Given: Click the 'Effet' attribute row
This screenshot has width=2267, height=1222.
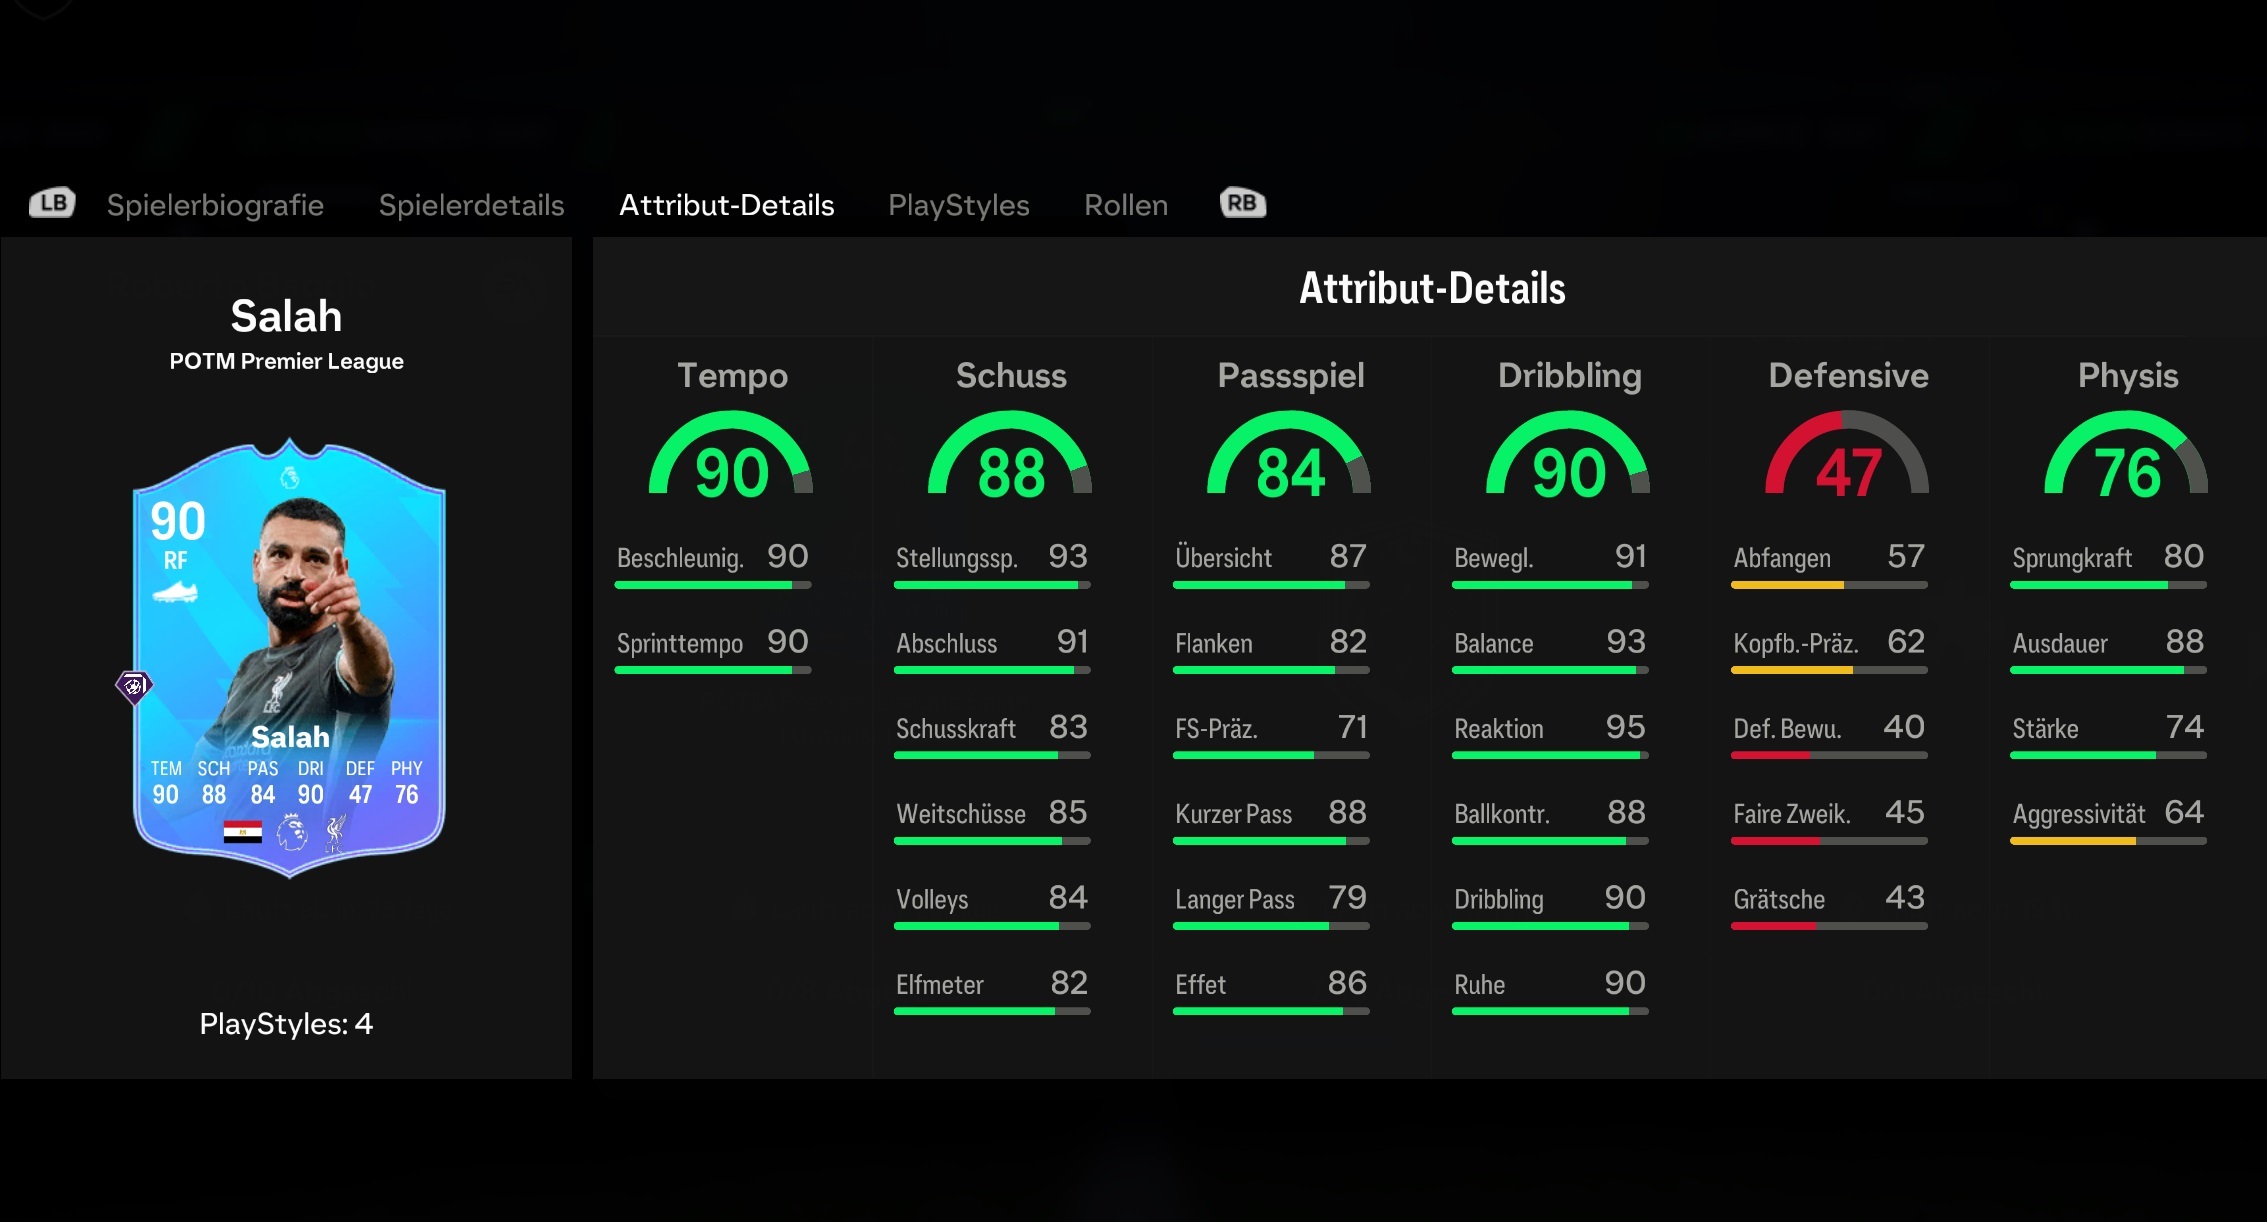Looking at the screenshot, I should tap(1271, 990).
